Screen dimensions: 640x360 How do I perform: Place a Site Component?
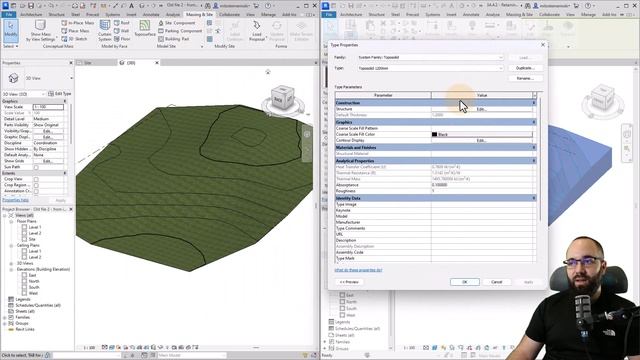click(x=177, y=23)
